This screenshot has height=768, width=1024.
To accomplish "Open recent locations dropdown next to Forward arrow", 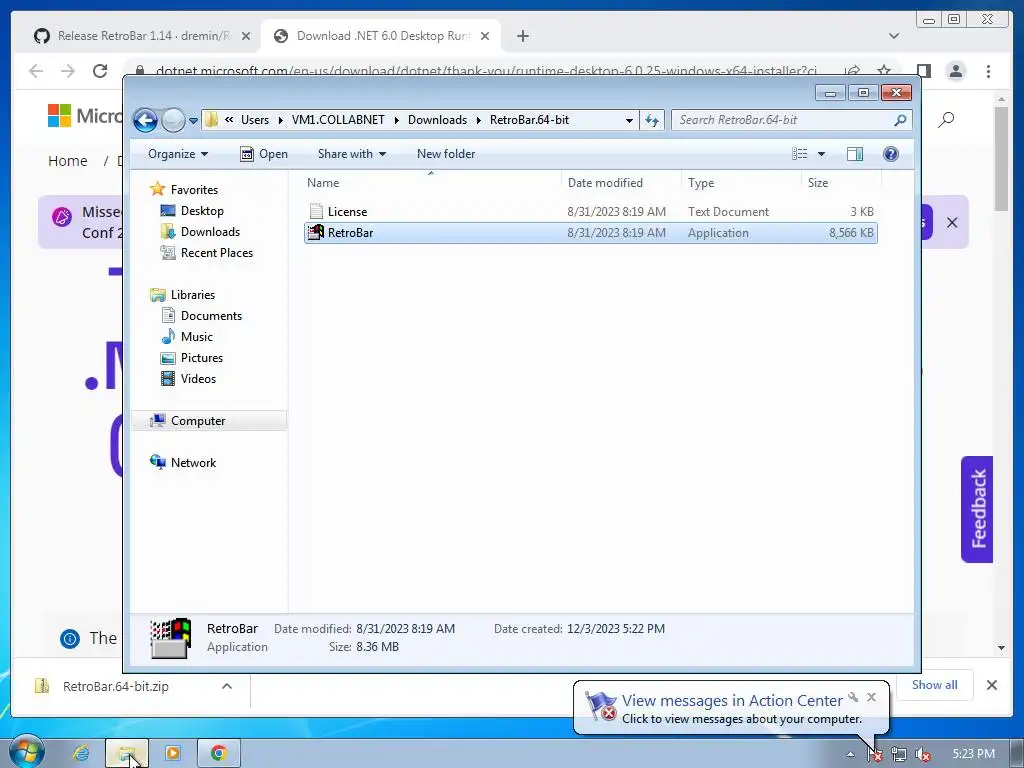I will (x=193, y=121).
